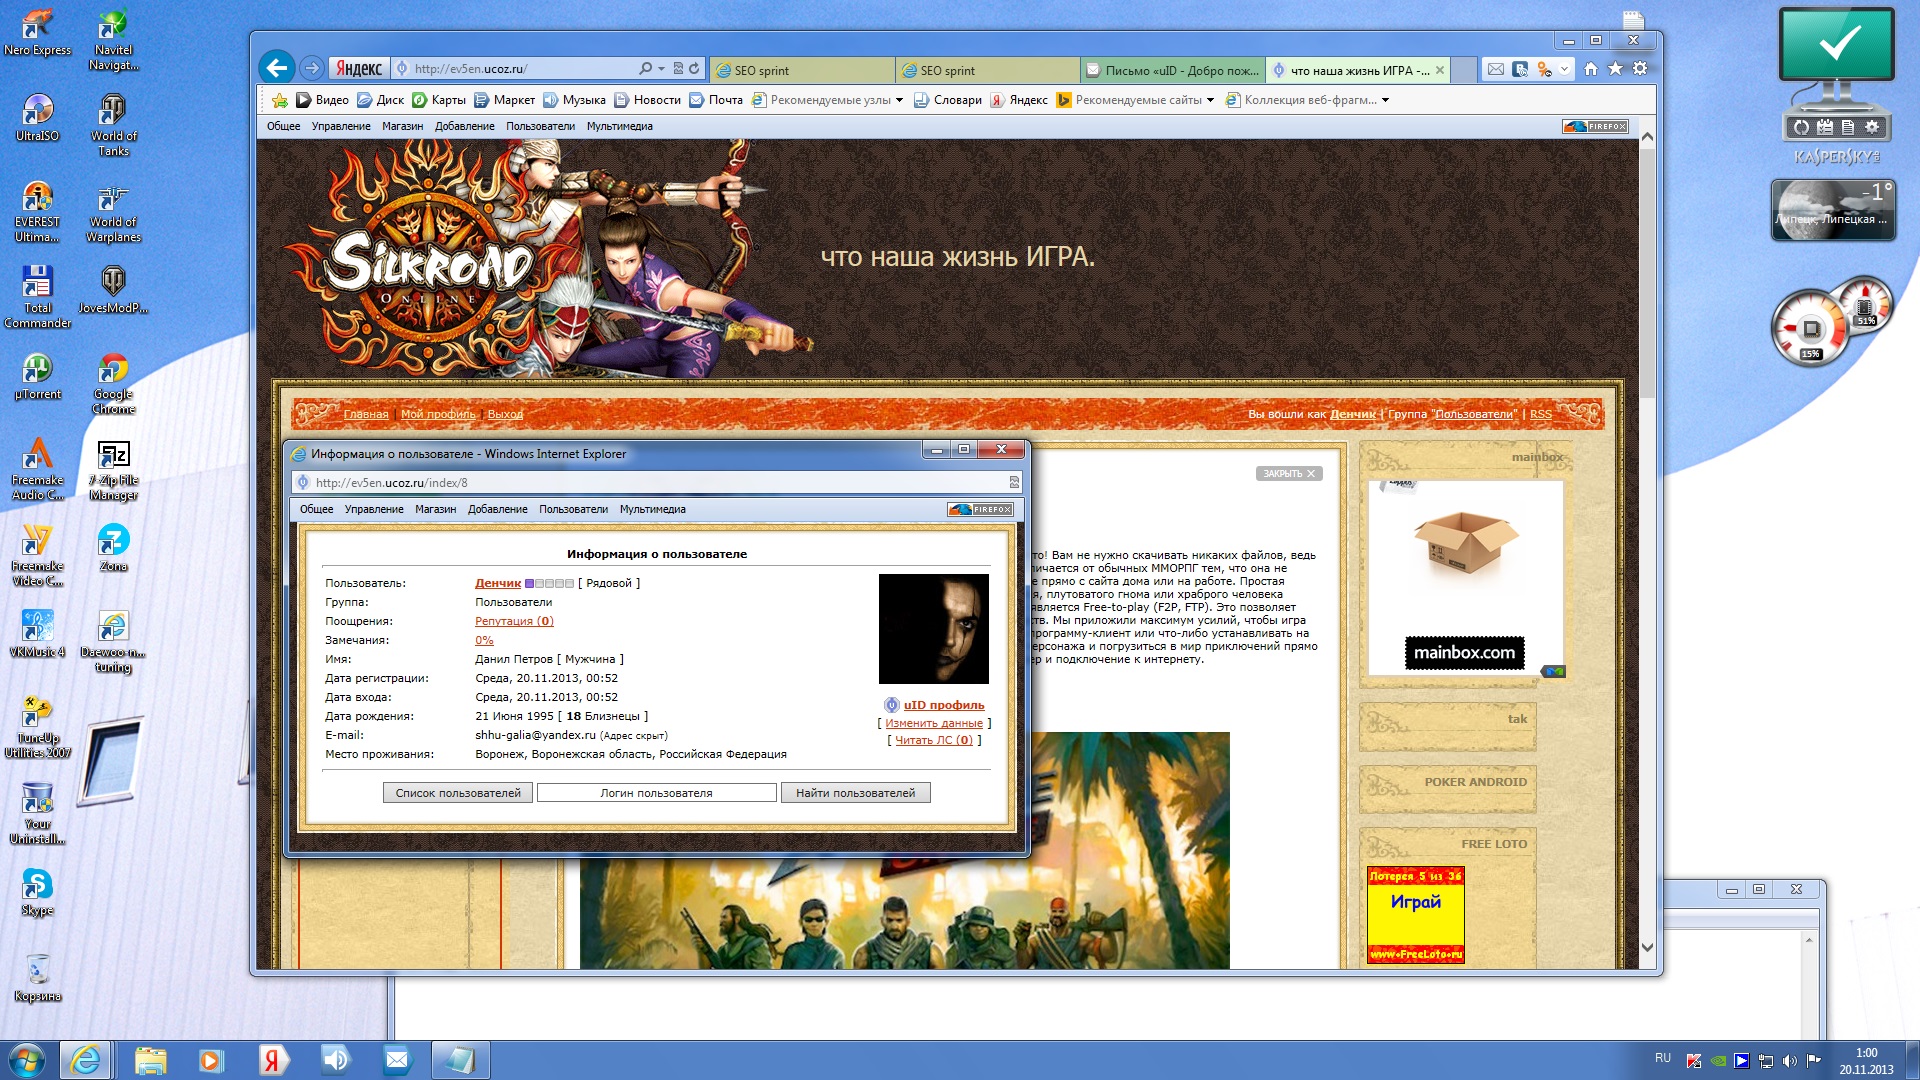Expand the Коллекция веб-фрагм... dropdown arrow
Screen dimensions: 1920x1080
pos(1385,100)
